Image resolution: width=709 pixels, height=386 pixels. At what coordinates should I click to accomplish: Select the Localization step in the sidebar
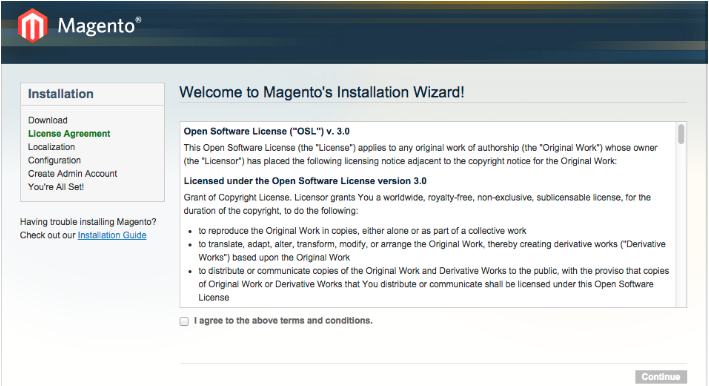point(51,147)
